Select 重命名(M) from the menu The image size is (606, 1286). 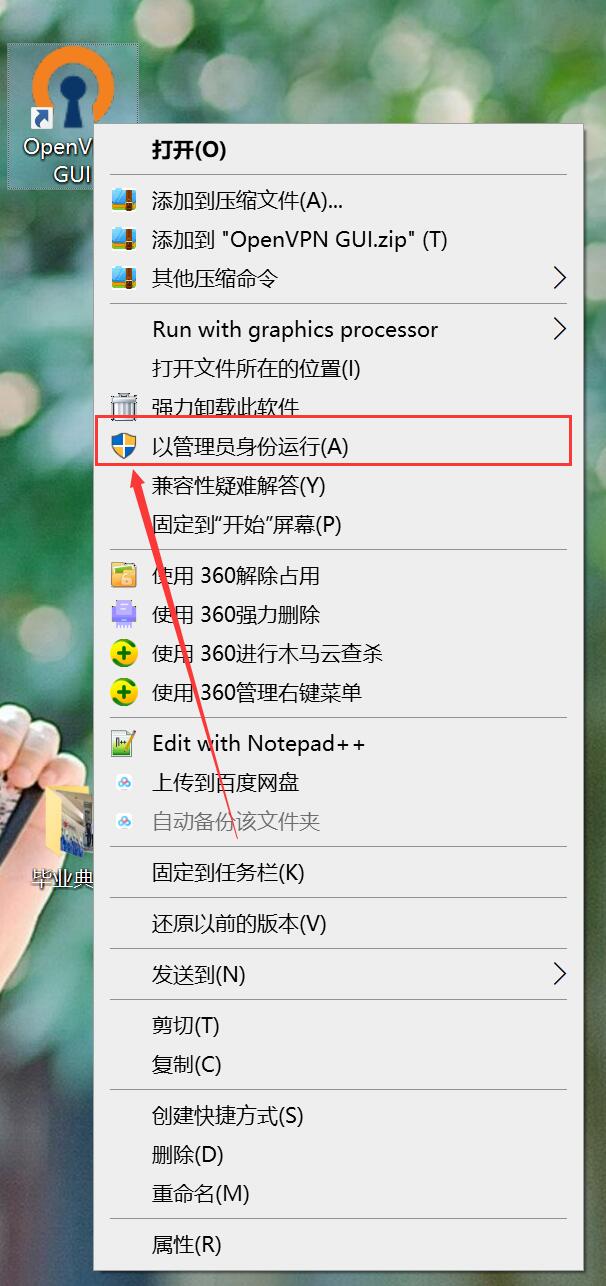coord(200,1193)
